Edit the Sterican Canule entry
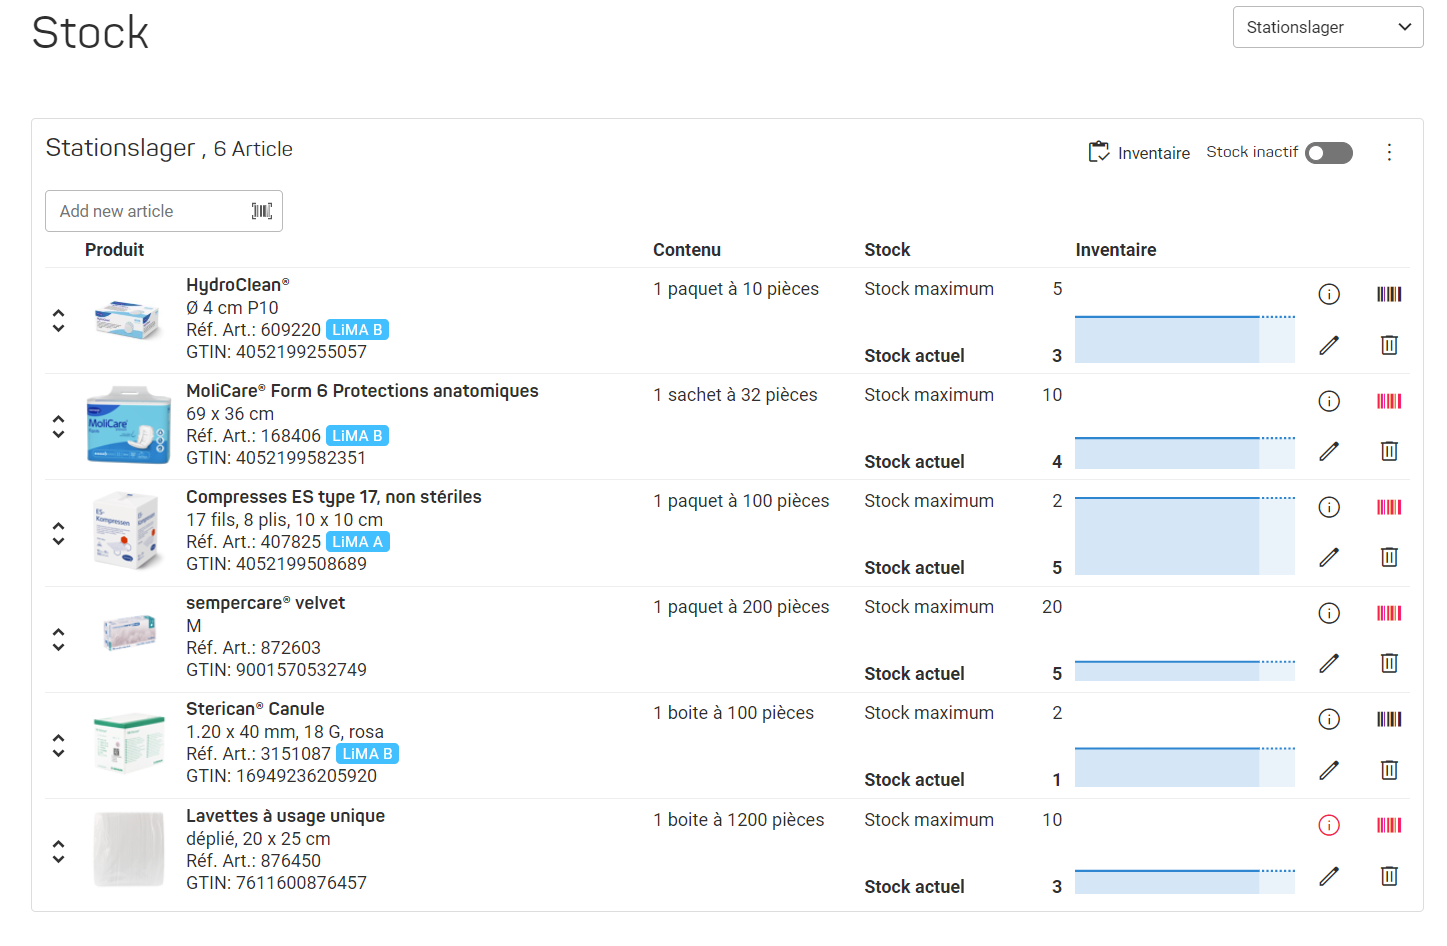The image size is (1447, 946). 1329,770
